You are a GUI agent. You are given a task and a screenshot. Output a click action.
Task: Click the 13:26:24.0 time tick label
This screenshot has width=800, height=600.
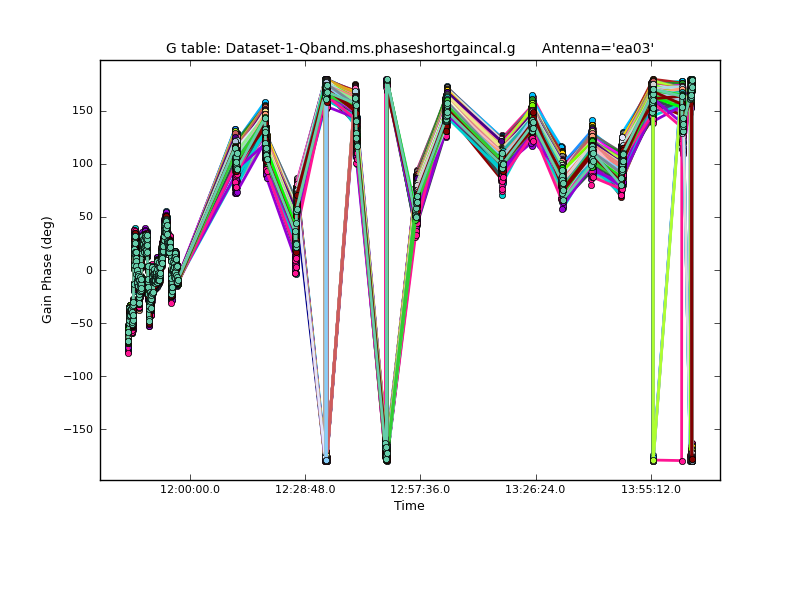coord(535,489)
